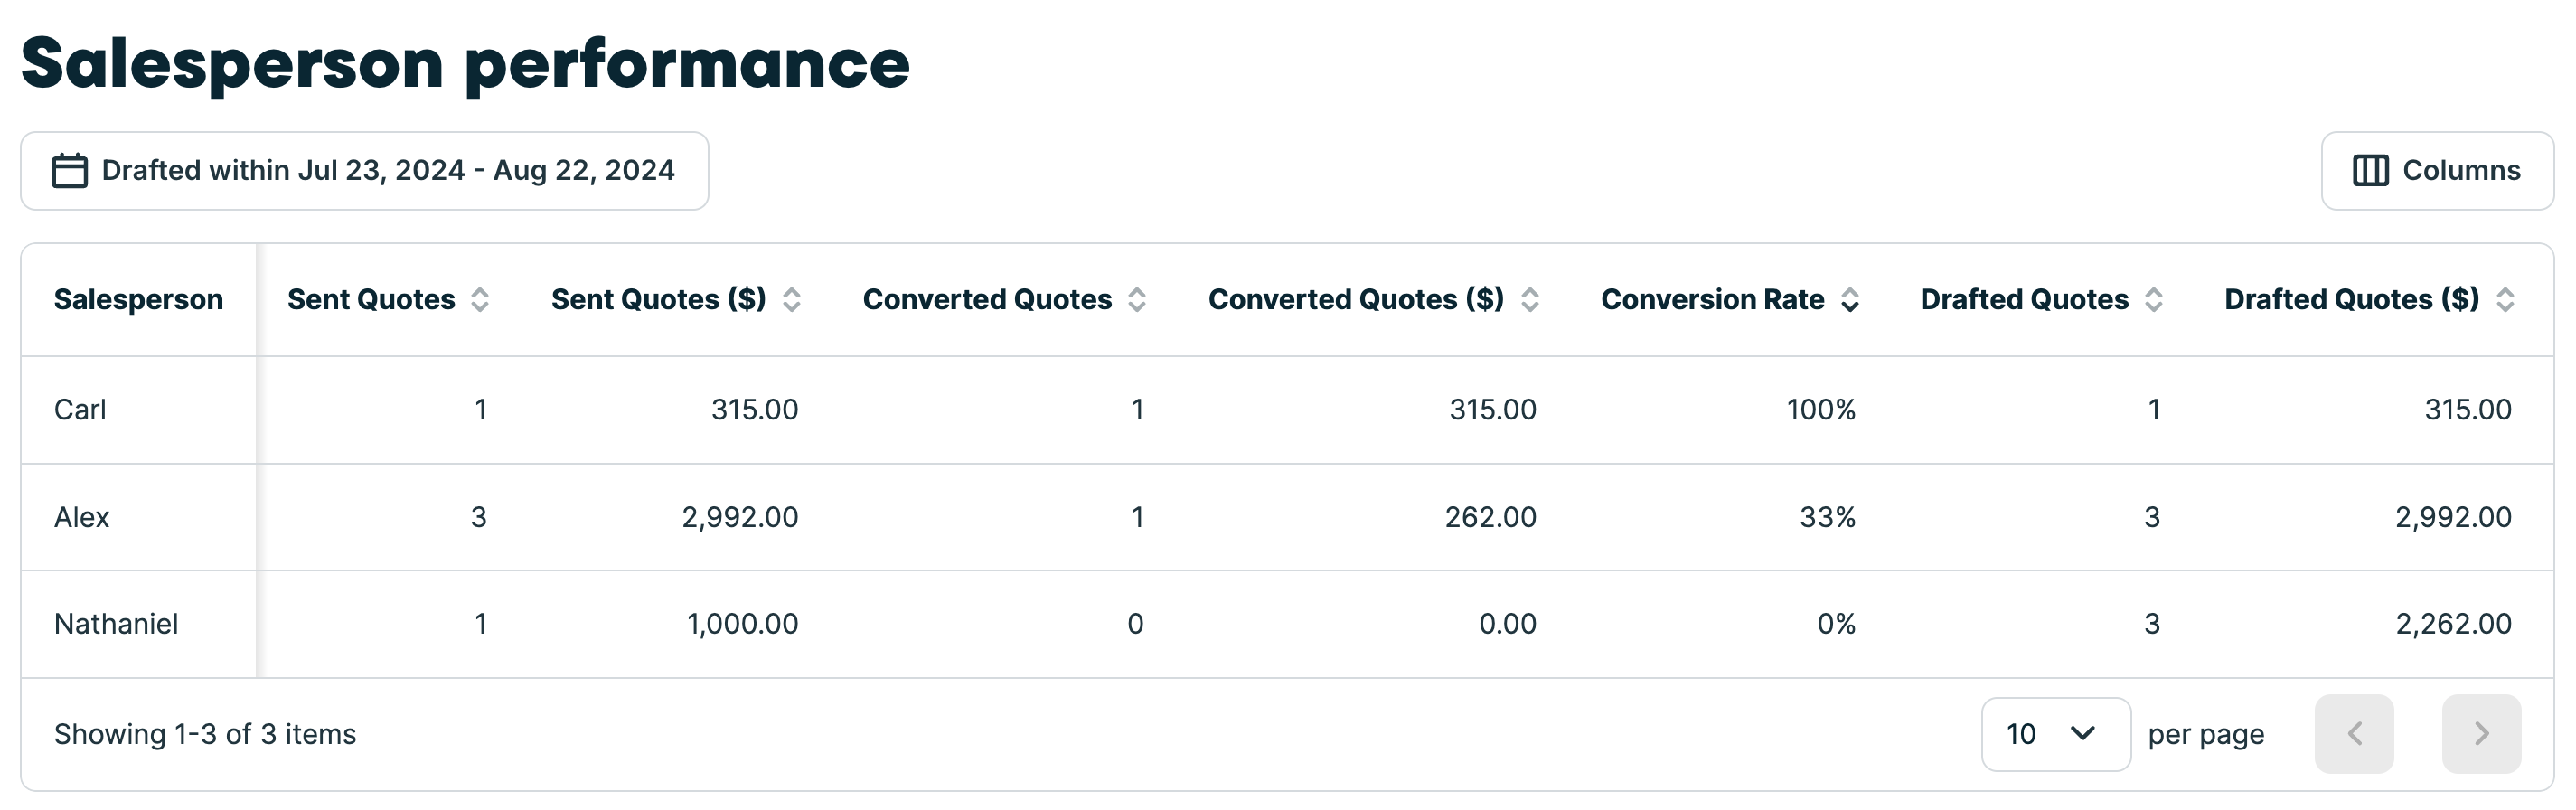This screenshot has width=2576, height=810.
Task: Sort by Sent Quotes arrows icon
Action: pos(480,300)
